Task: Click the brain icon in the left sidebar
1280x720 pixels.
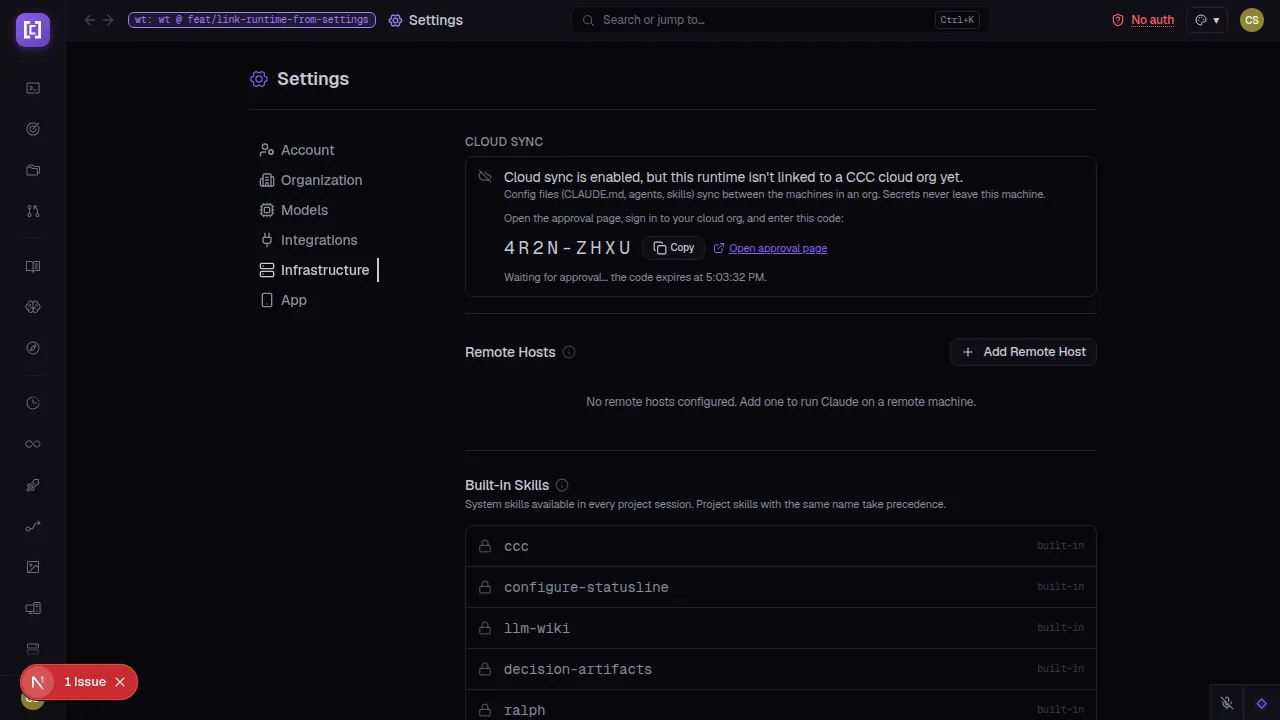Action: (33, 307)
